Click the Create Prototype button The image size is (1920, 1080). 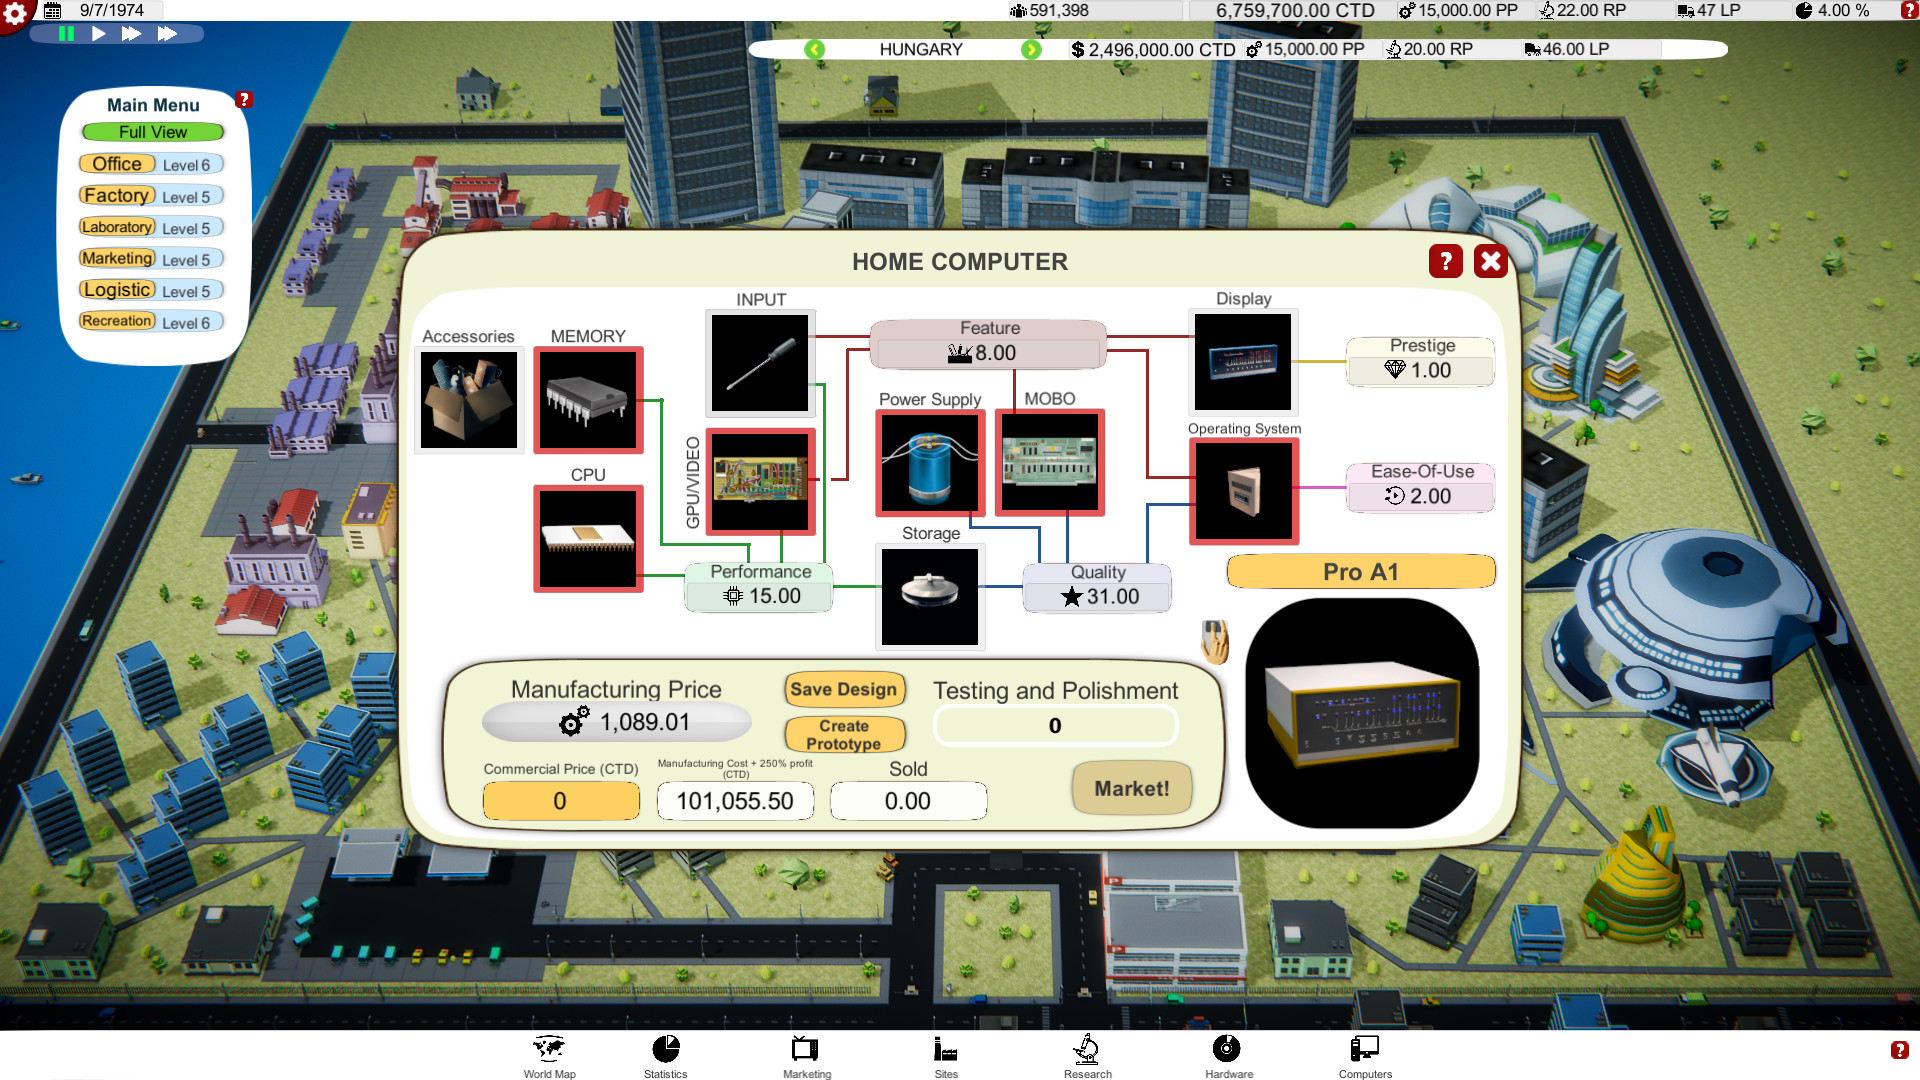[844, 733]
